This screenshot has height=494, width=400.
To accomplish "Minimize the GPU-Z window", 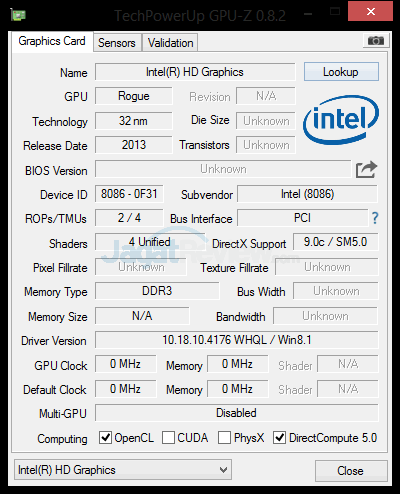I will [x=308, y=14].
